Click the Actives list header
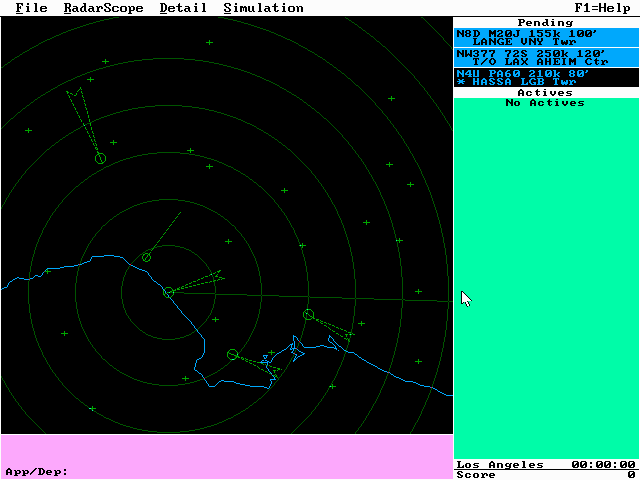This screenshot has width=640, height=480. (x=545, y=93)
